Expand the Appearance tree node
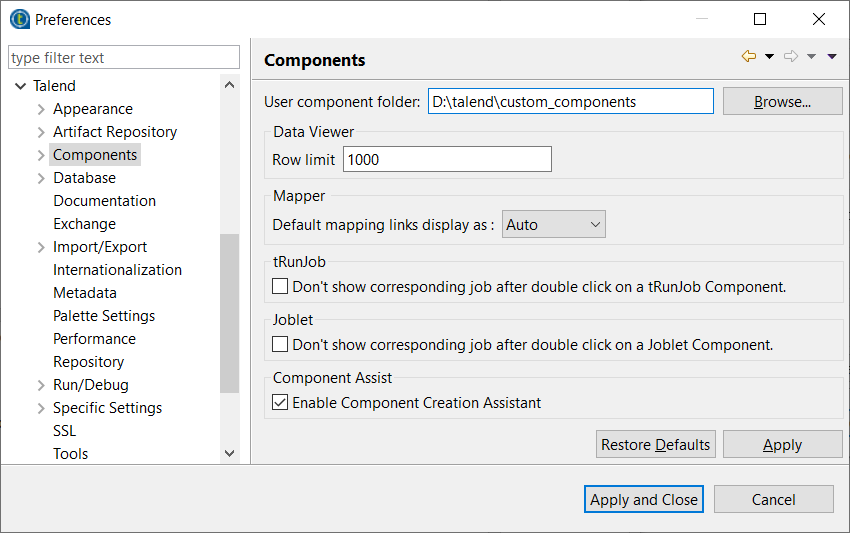Image resolution: width=850 pixels, height=533 pixels. pos(41,109)
